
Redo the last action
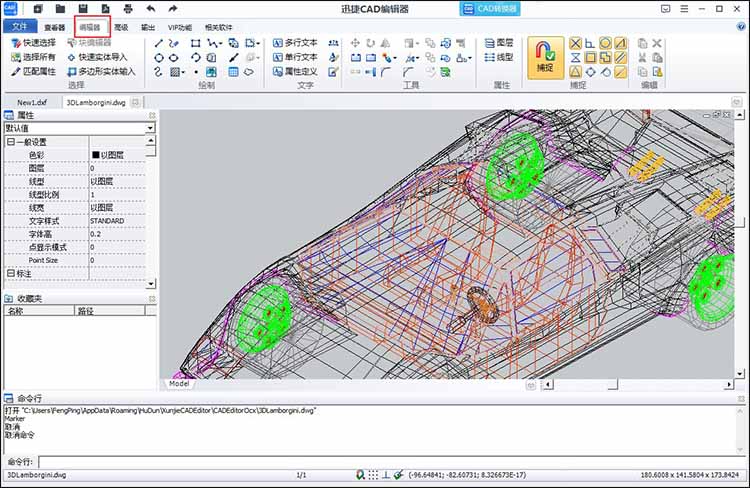pos(173,8)
